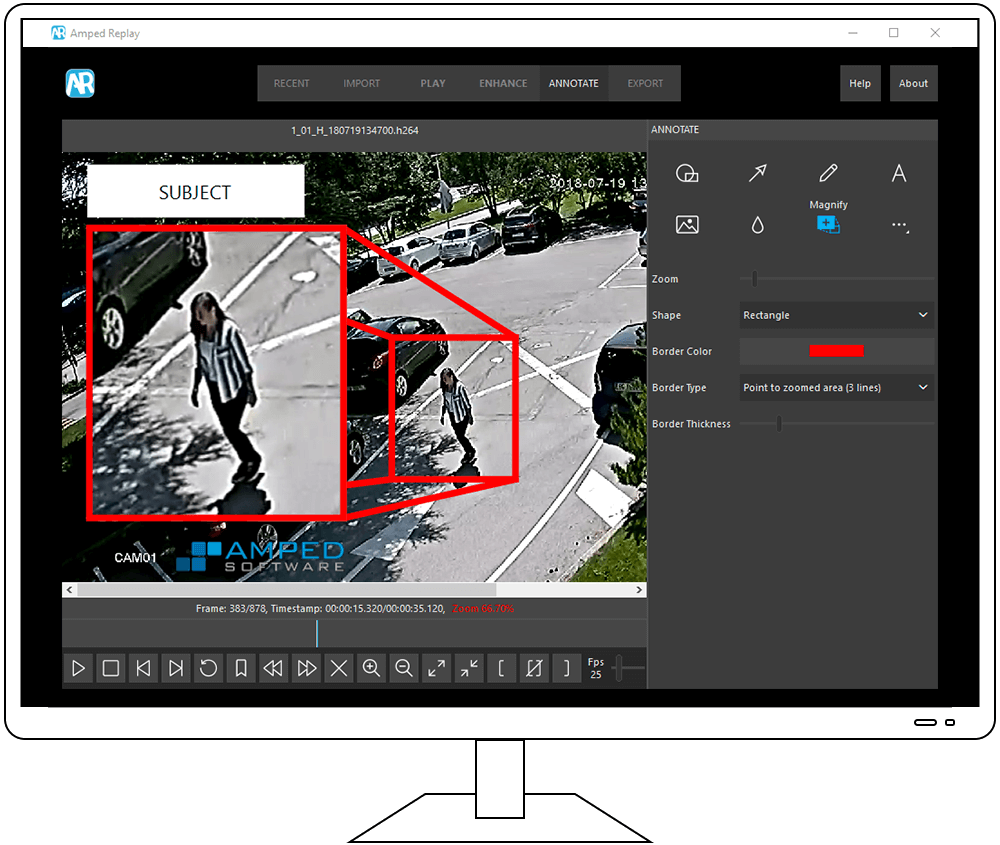Click the zoom in magnifier button

(371, 668)
